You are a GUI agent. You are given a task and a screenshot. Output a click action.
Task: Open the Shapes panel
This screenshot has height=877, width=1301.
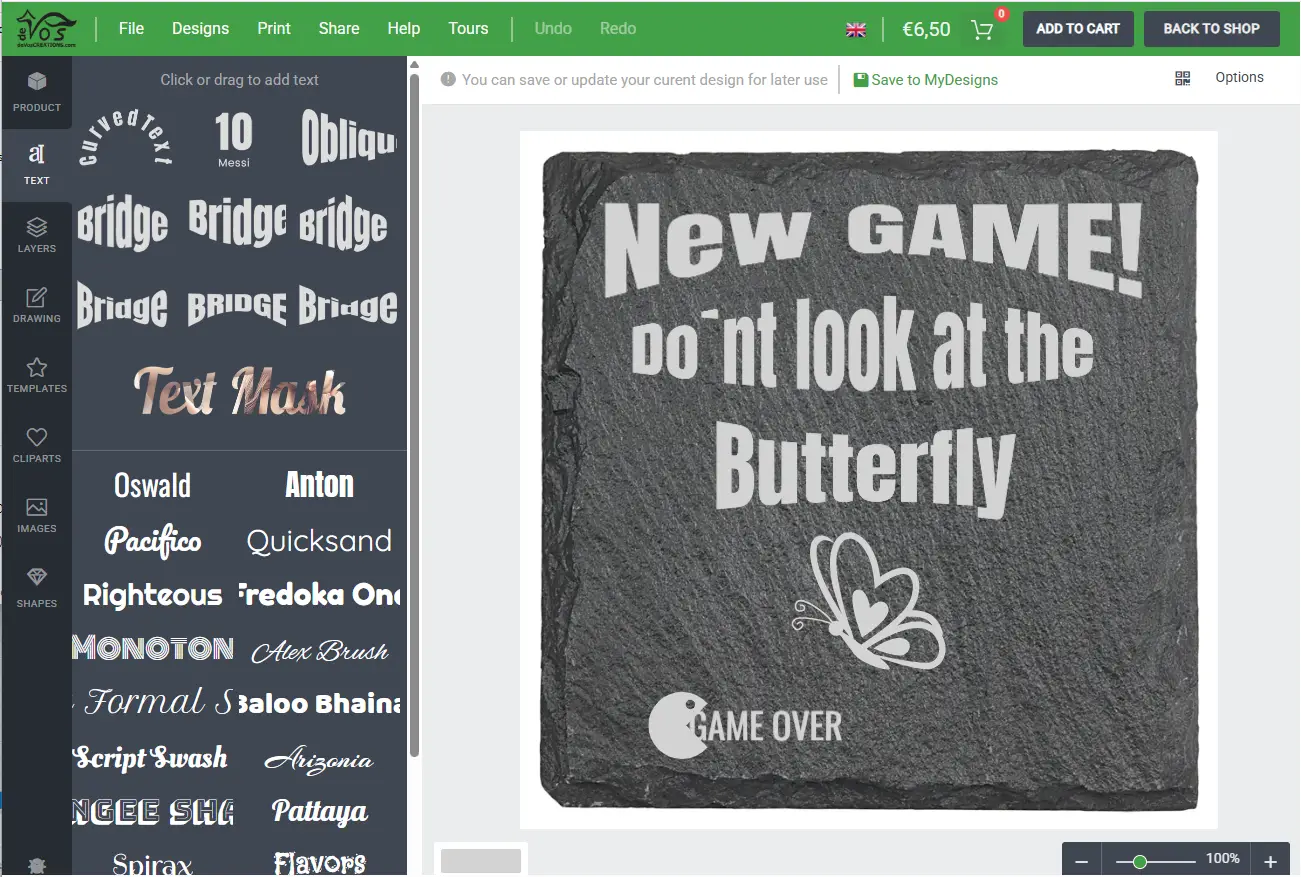pos(36,588)
